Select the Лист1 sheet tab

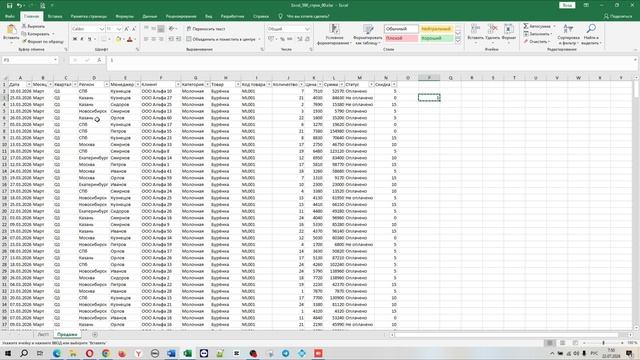[x=43, y=334]
